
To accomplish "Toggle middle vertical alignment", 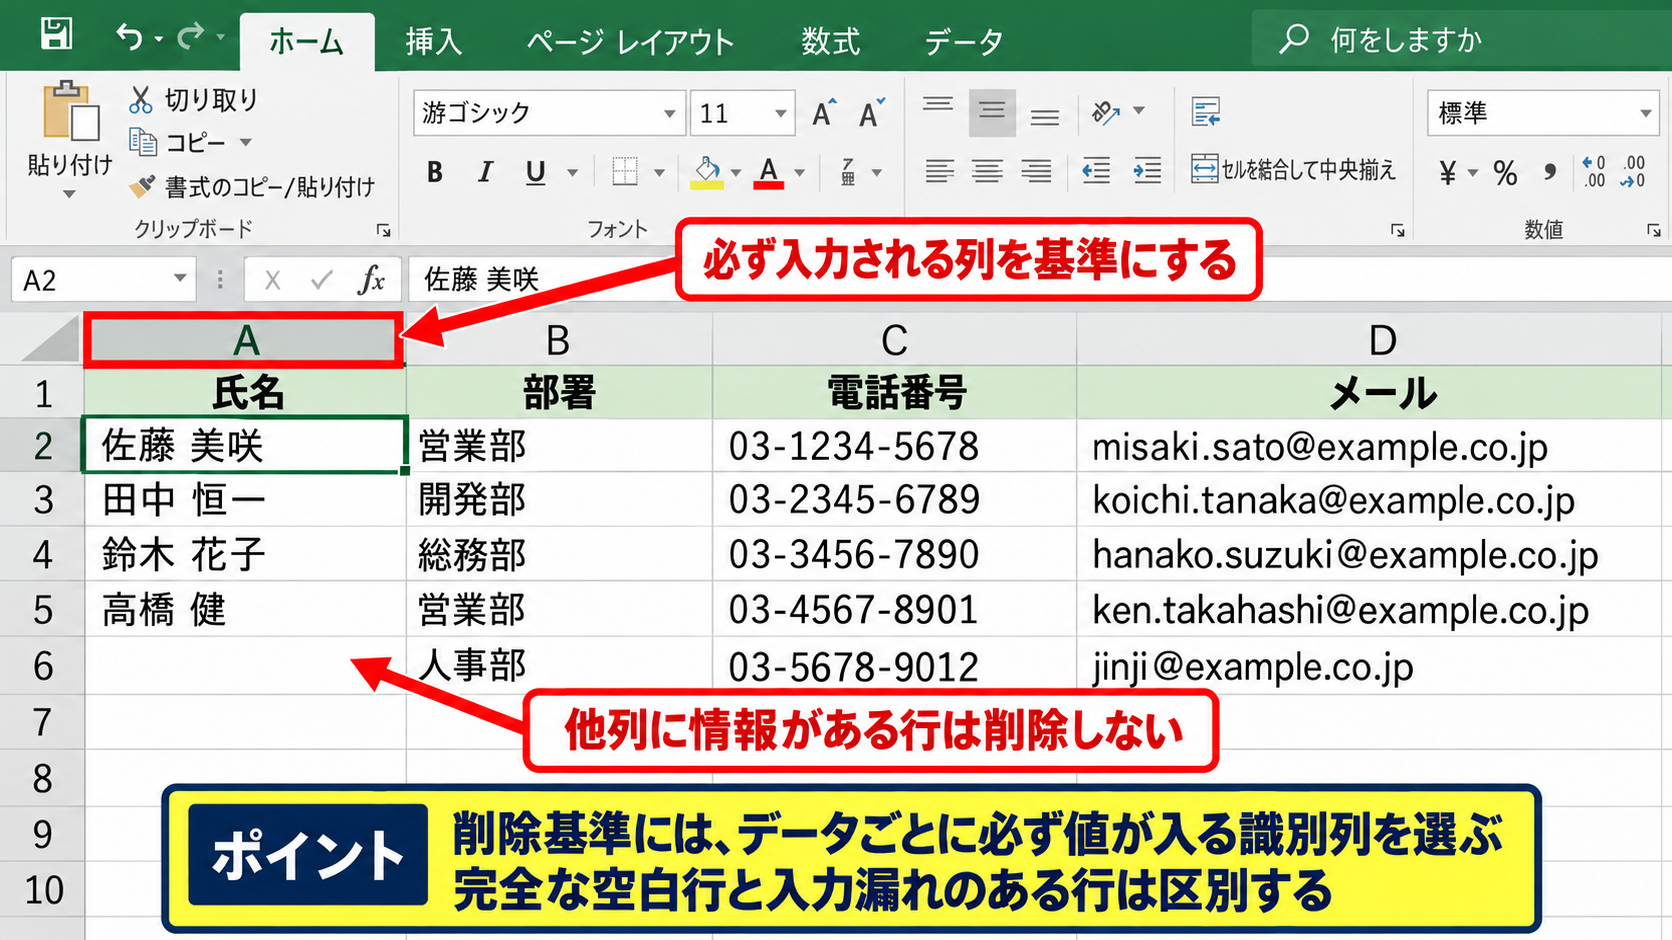I will tap(992, 112).
